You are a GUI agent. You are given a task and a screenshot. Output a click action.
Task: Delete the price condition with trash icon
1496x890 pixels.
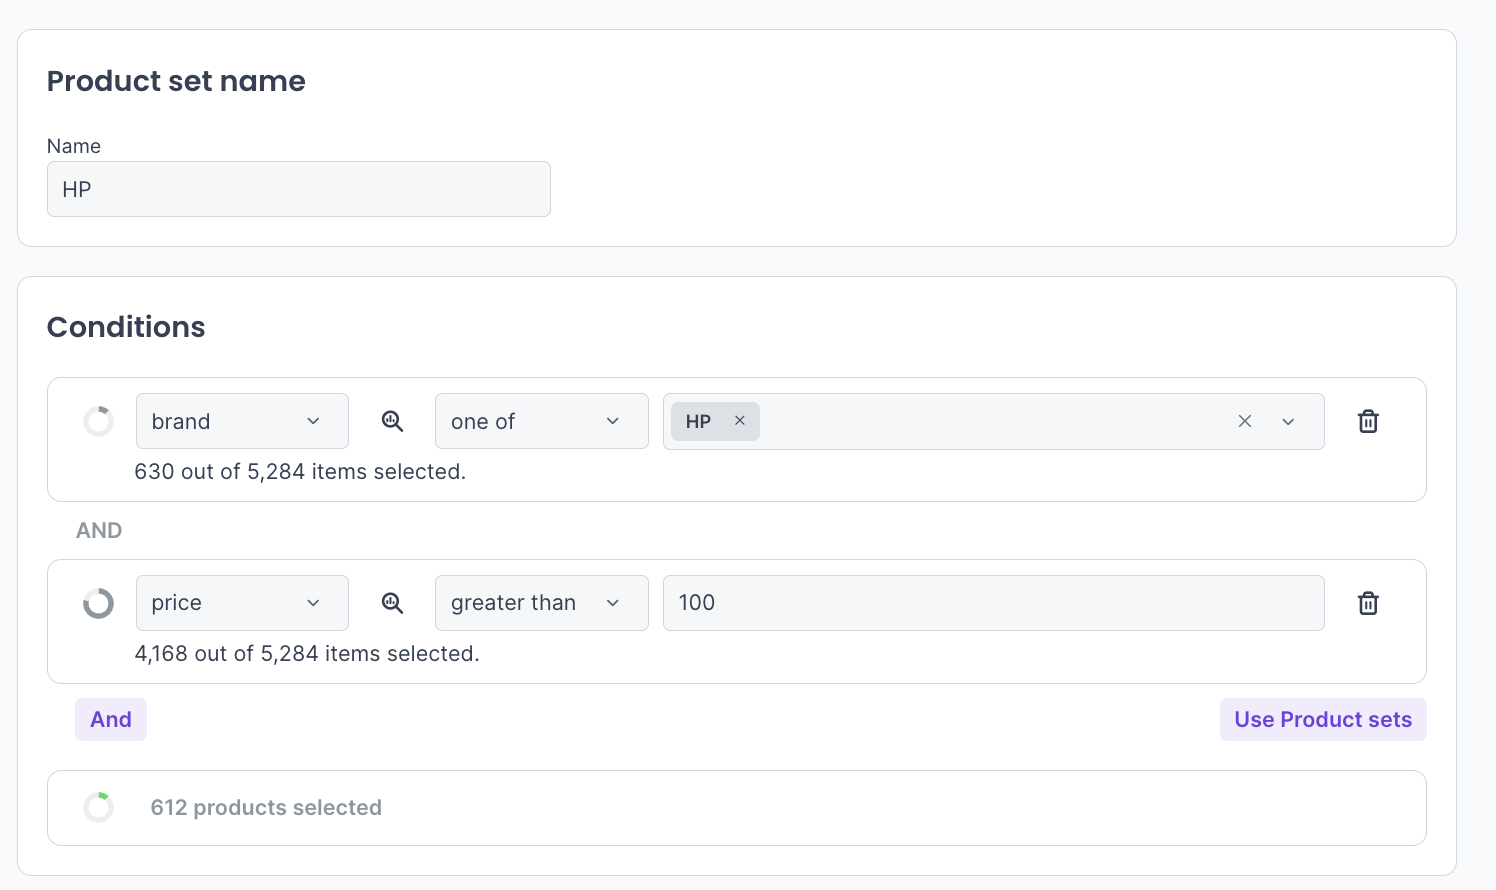pos(1368,603)
